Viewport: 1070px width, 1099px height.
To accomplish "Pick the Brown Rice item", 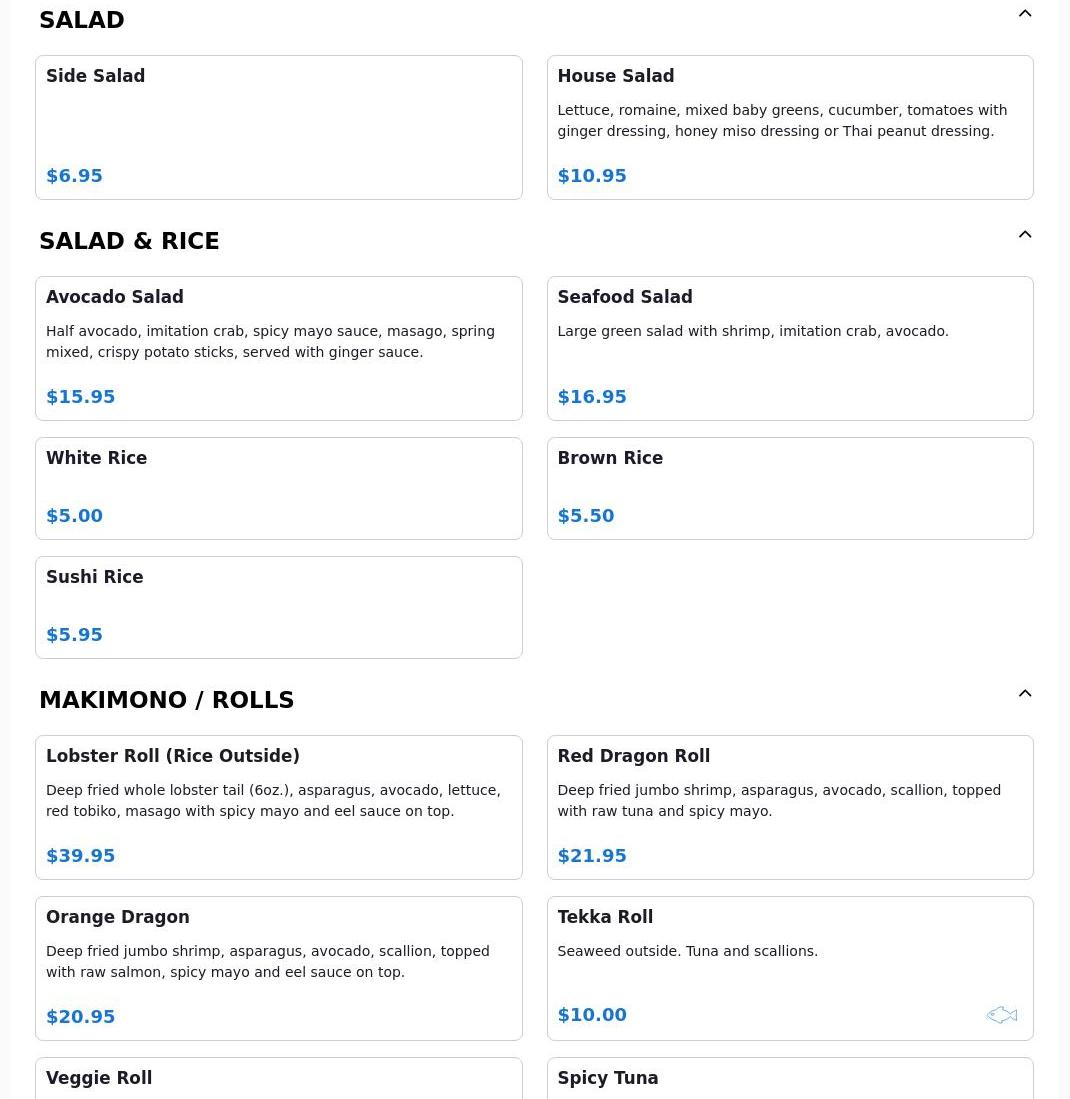I will tap(789, 488).
